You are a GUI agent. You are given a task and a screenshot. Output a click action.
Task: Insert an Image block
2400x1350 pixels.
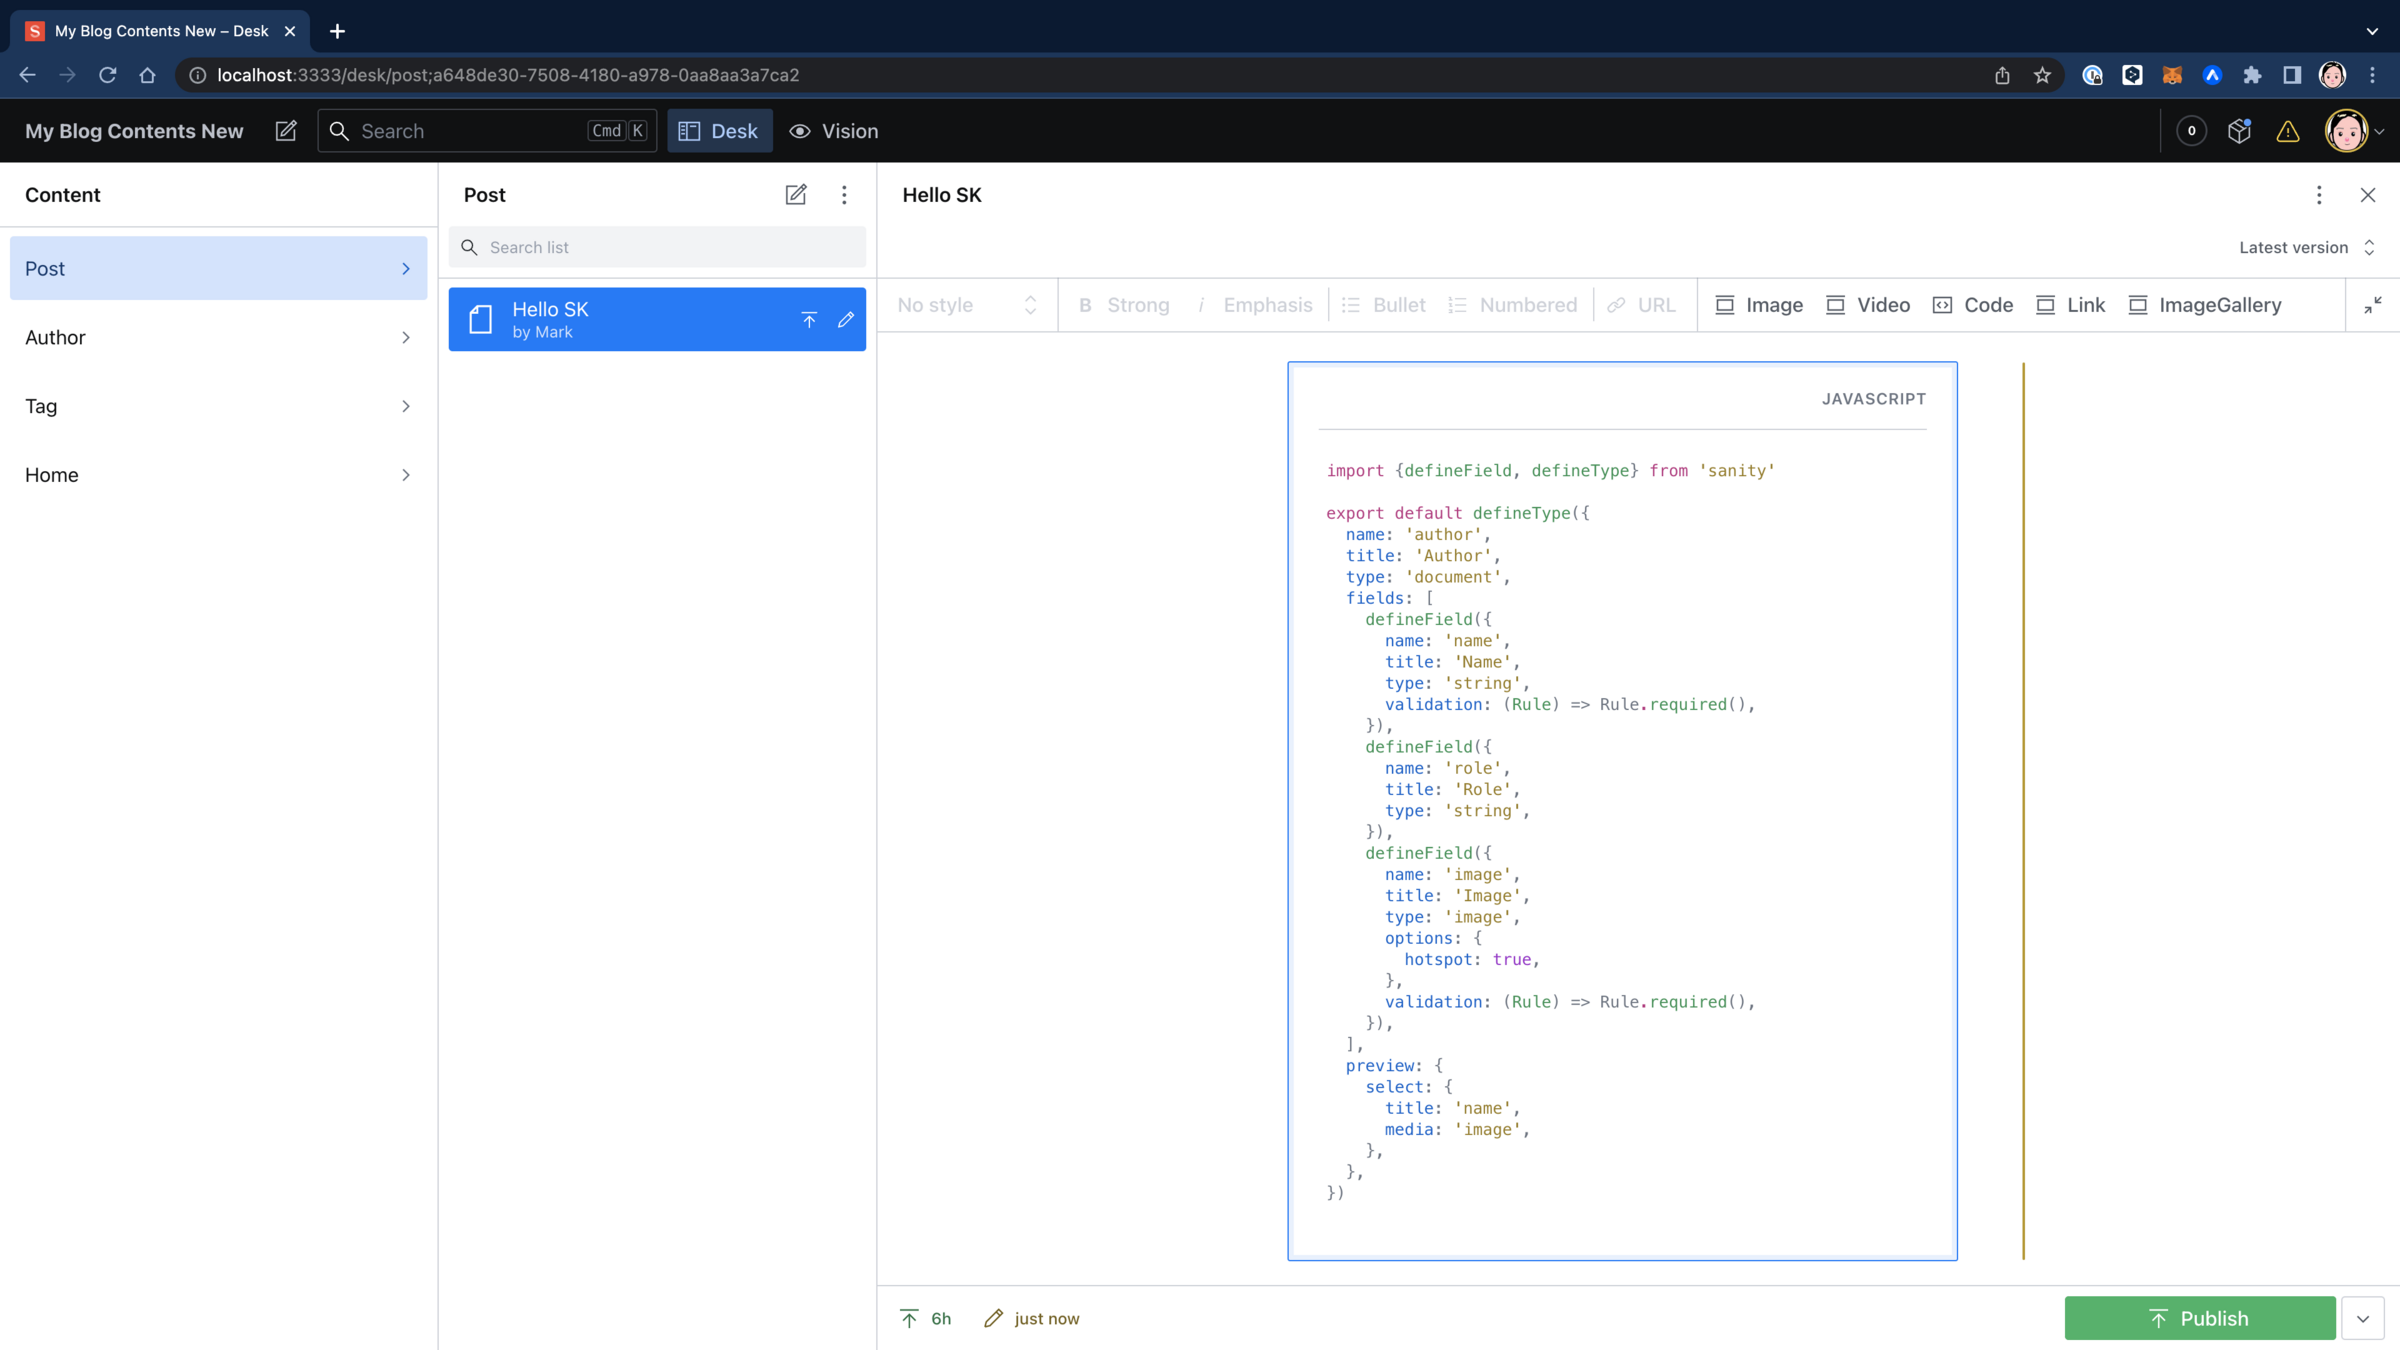pos(1758,305)
